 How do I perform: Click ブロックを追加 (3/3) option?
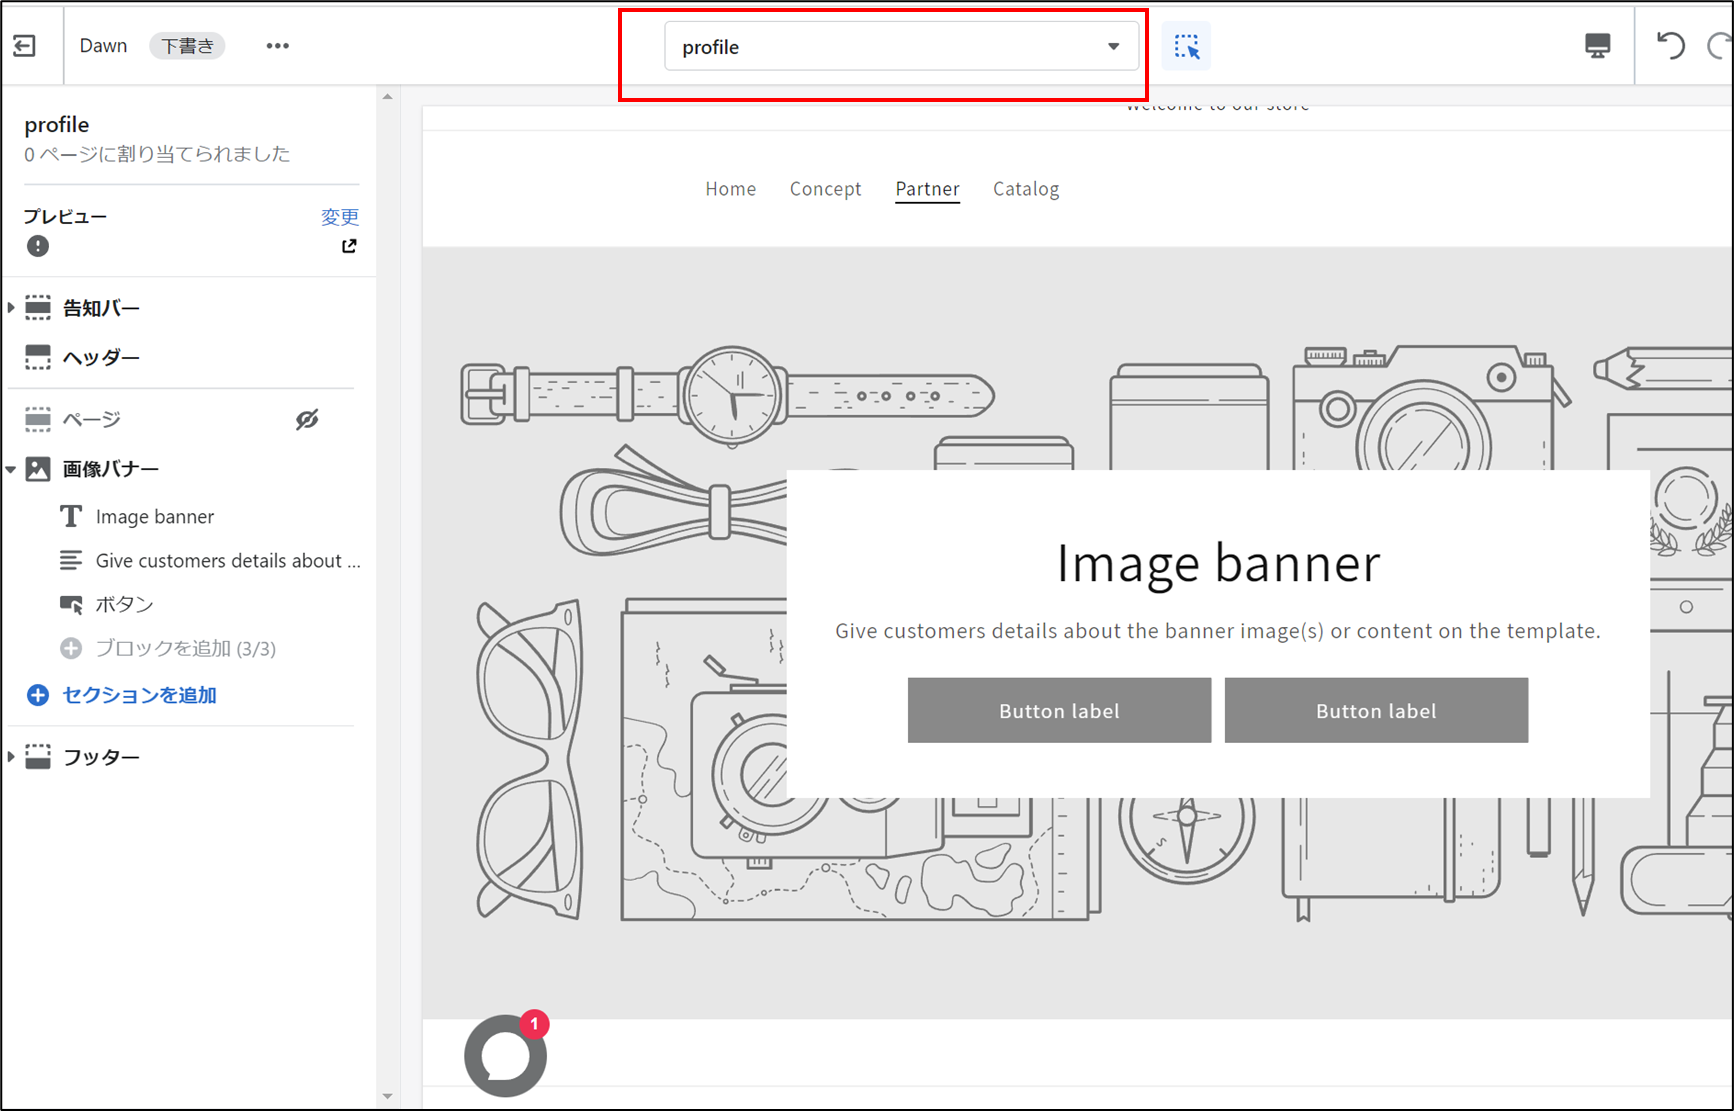pyautogui.click(x=186, y=649)
